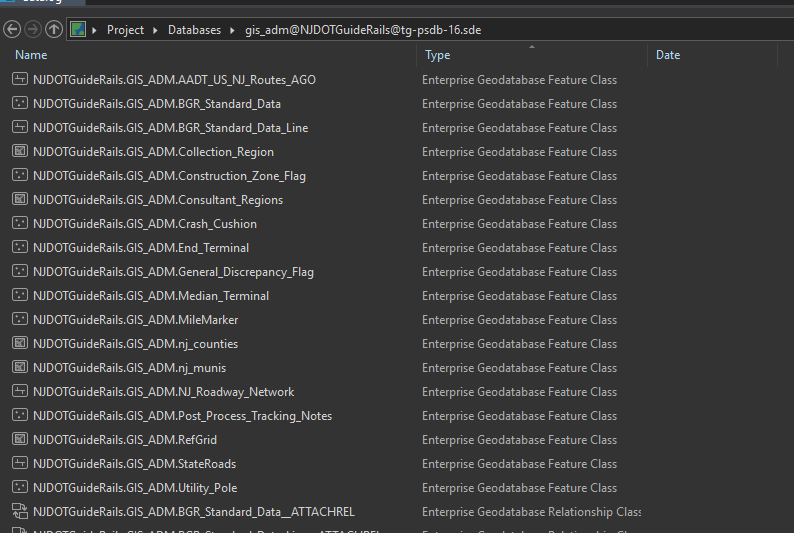Click point icon of Post_Process_Tracking_Notes
This screenshot has width=794, height=533.
pos(20,415)
